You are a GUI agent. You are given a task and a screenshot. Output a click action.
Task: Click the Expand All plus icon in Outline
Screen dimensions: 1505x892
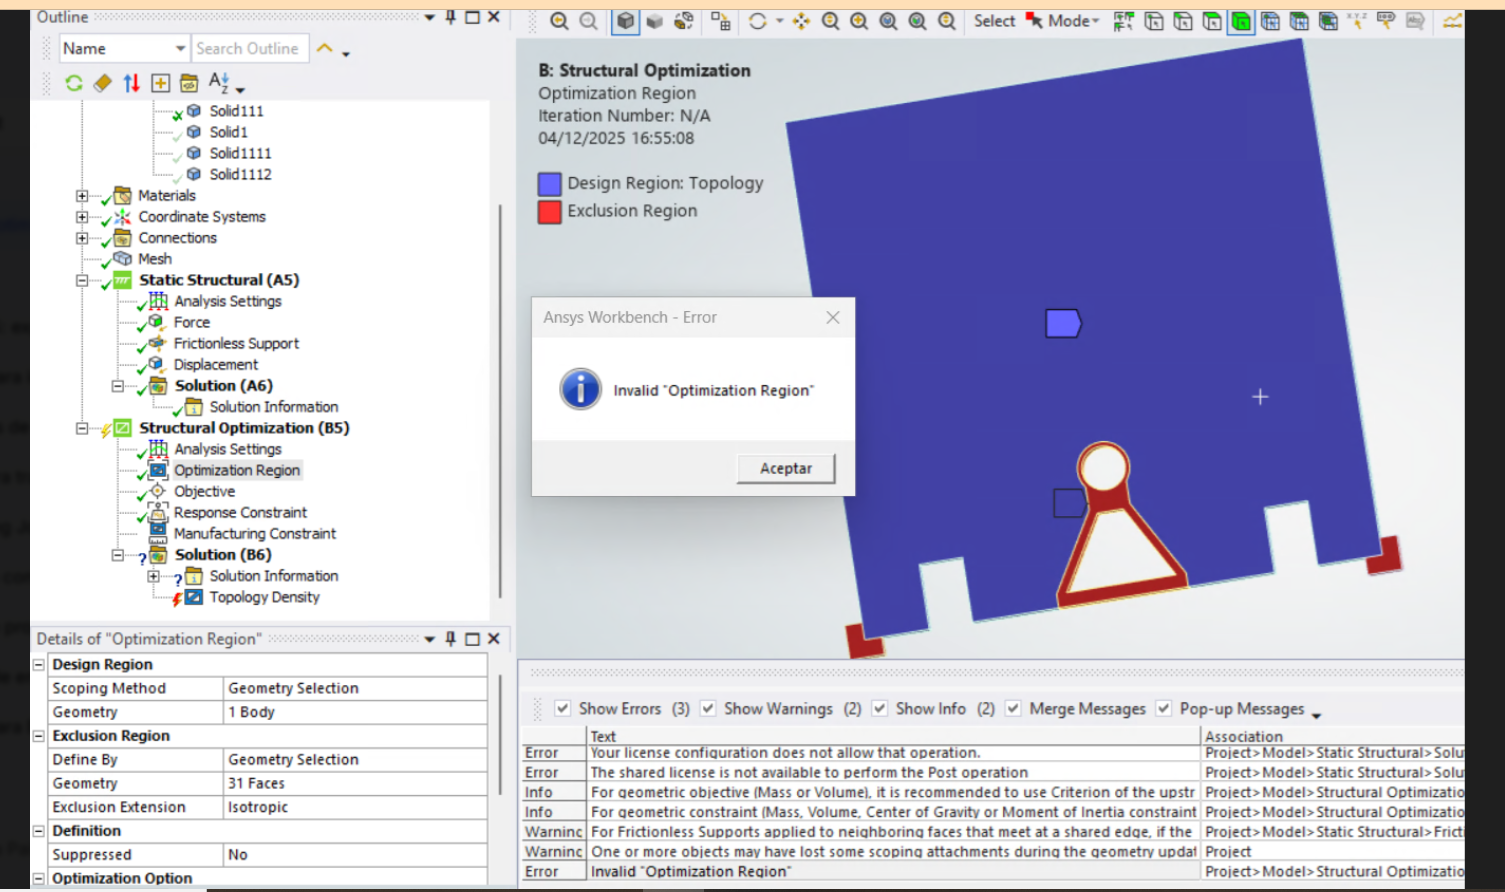click(x=160, y=83)
